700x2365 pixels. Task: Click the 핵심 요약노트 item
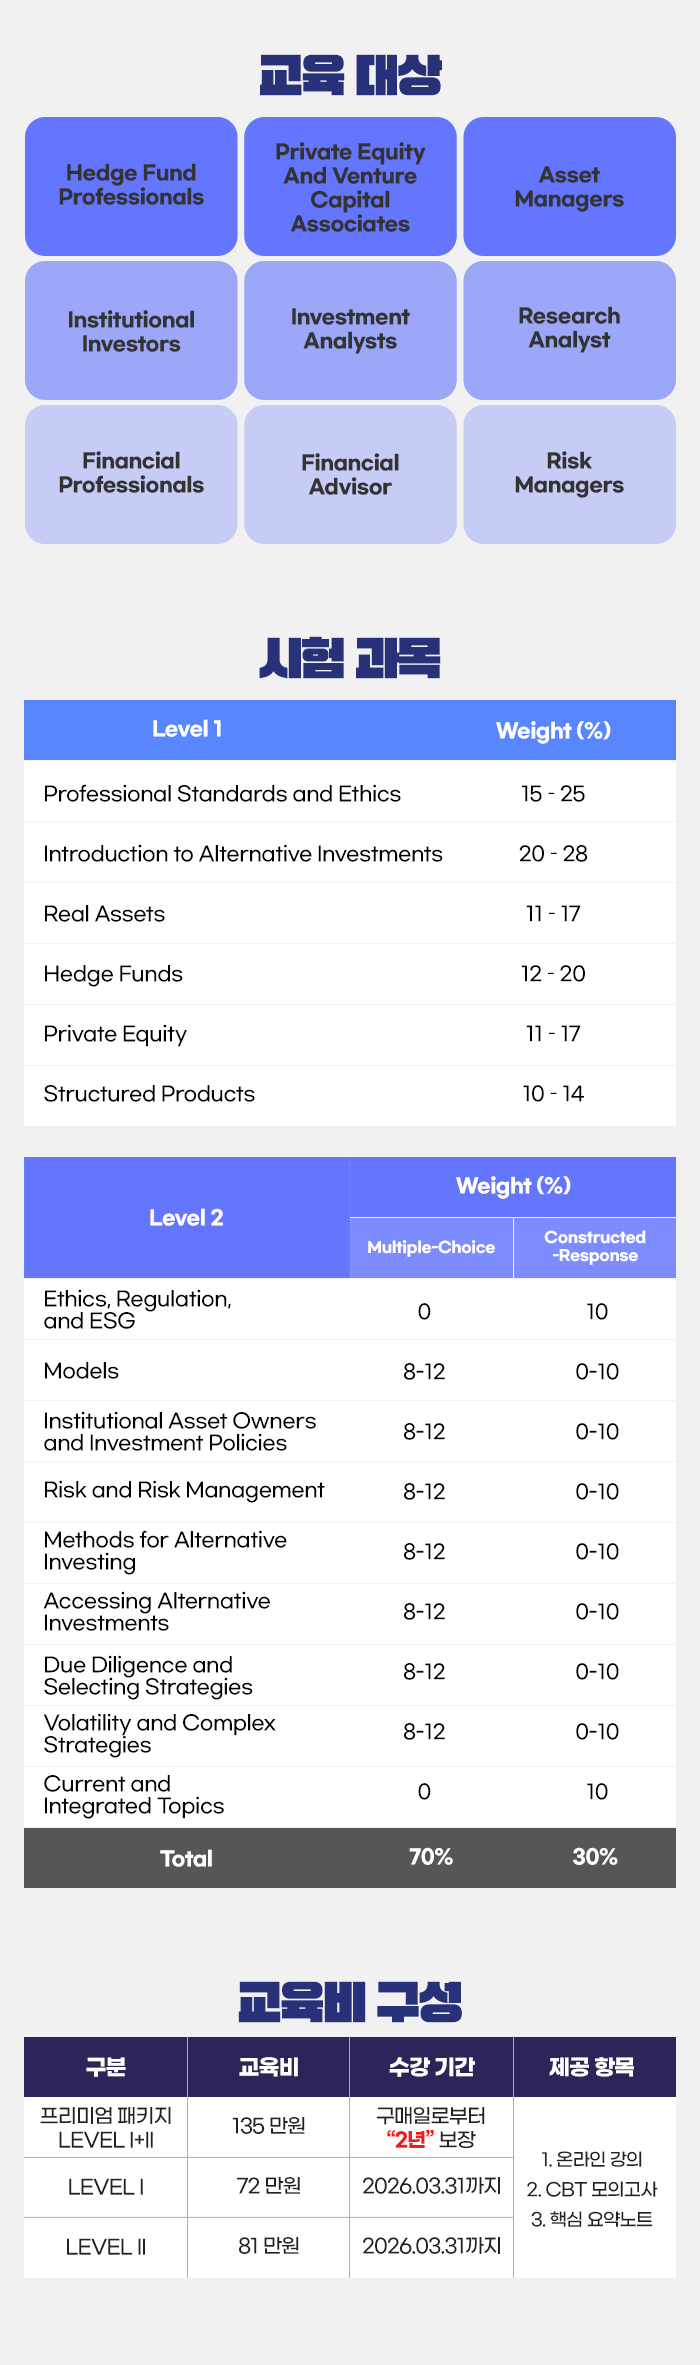click(x=592, y=2219)
